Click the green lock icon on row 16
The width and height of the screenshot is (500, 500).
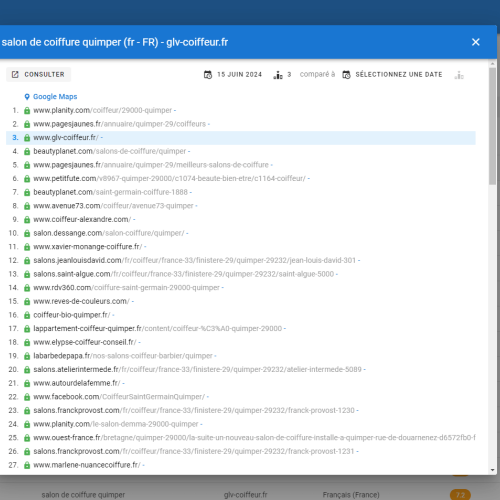click(27, 316)
